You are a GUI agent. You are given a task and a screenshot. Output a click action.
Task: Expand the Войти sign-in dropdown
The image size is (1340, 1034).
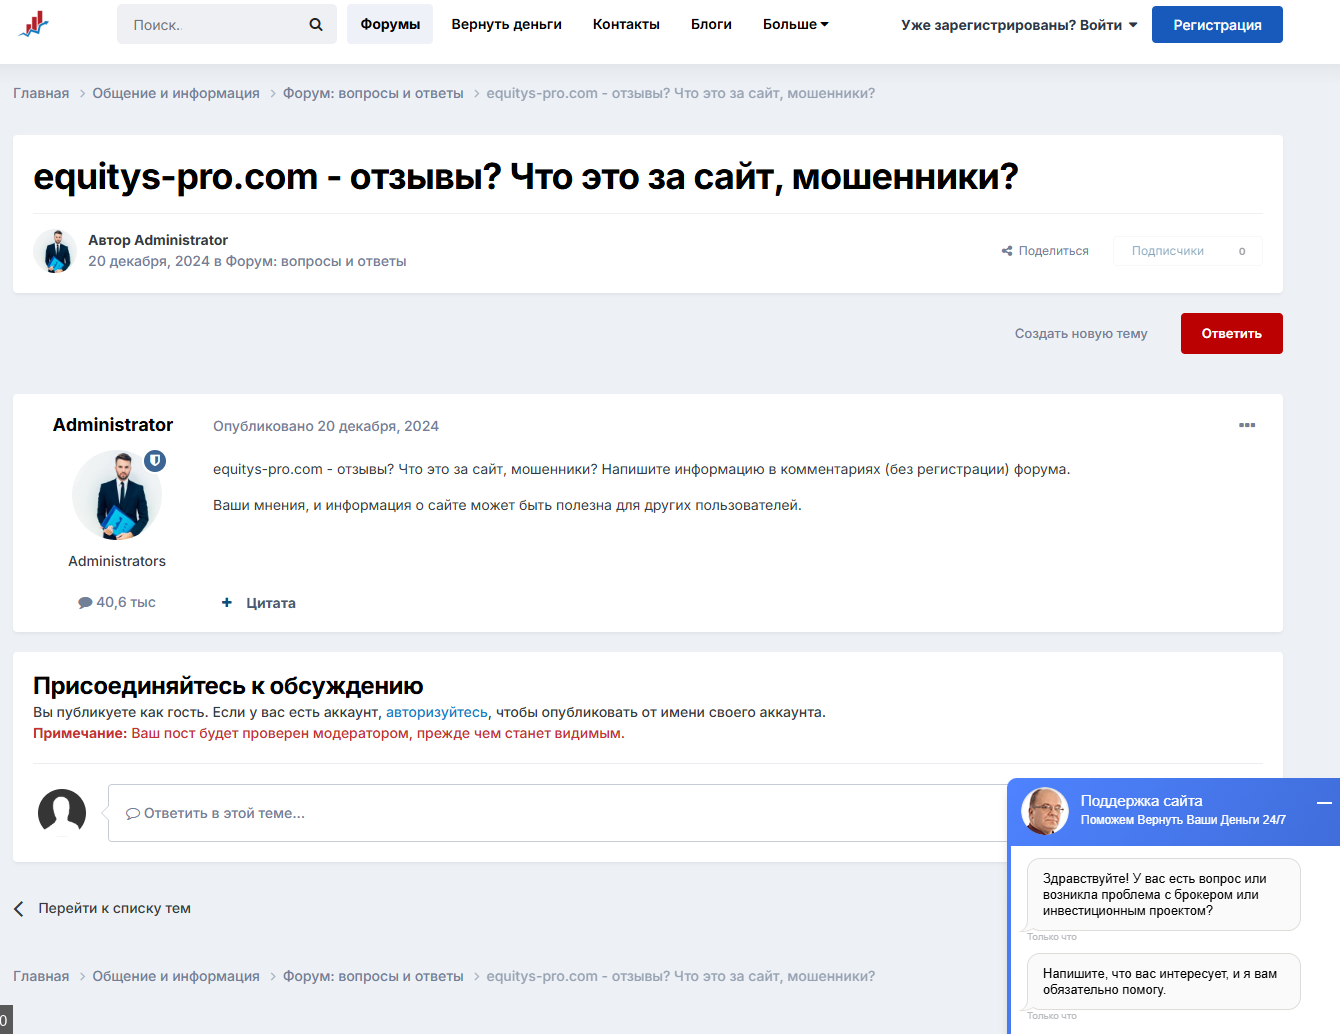(1019, 25)
